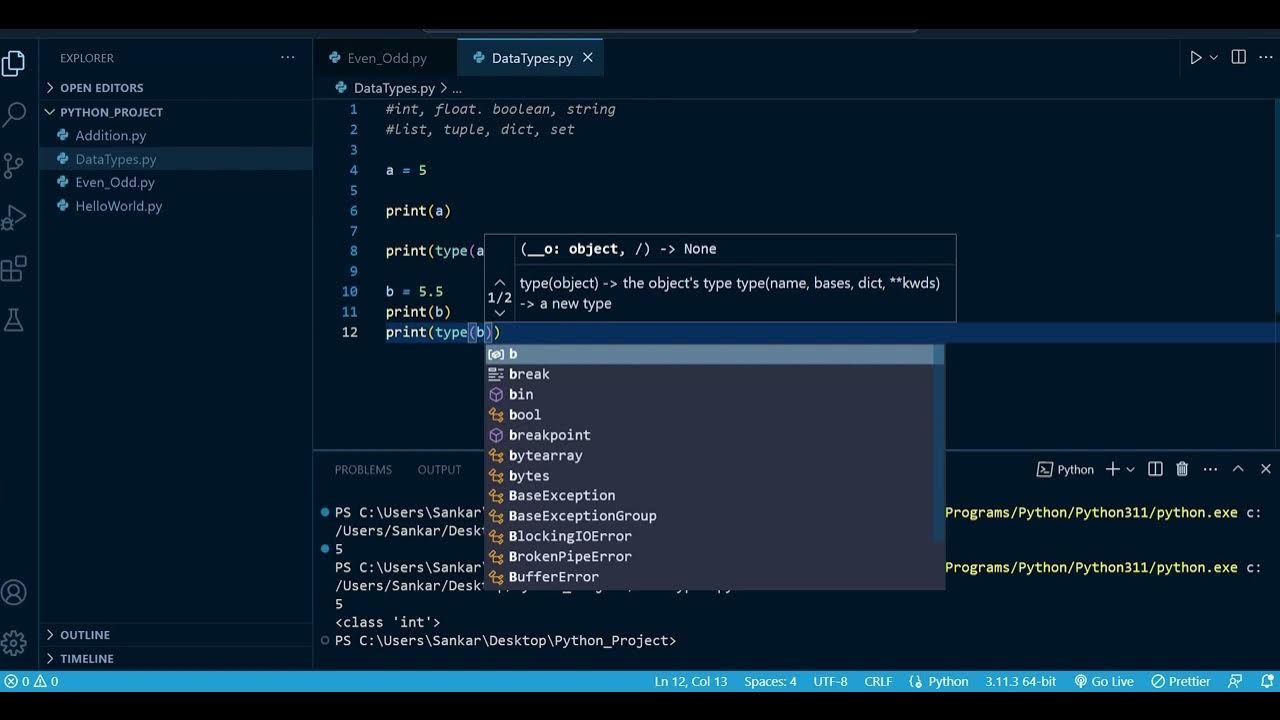
Task: Change line ending via CRLF
Action: click(878, 682)
